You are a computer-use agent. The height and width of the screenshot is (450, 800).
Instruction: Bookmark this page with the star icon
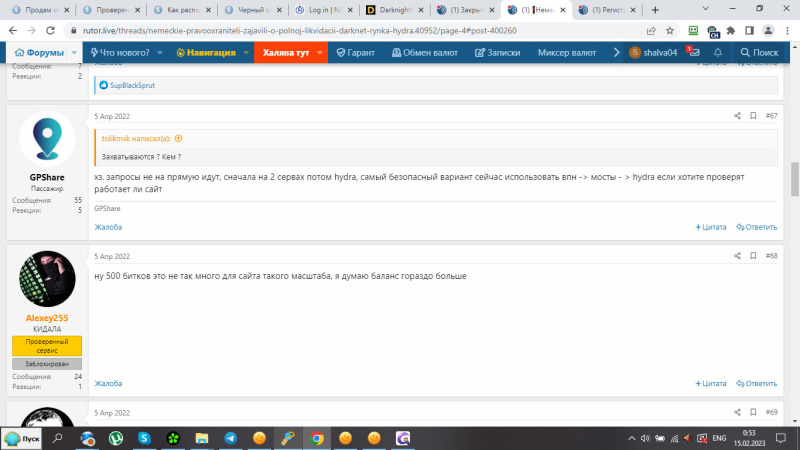672,30
